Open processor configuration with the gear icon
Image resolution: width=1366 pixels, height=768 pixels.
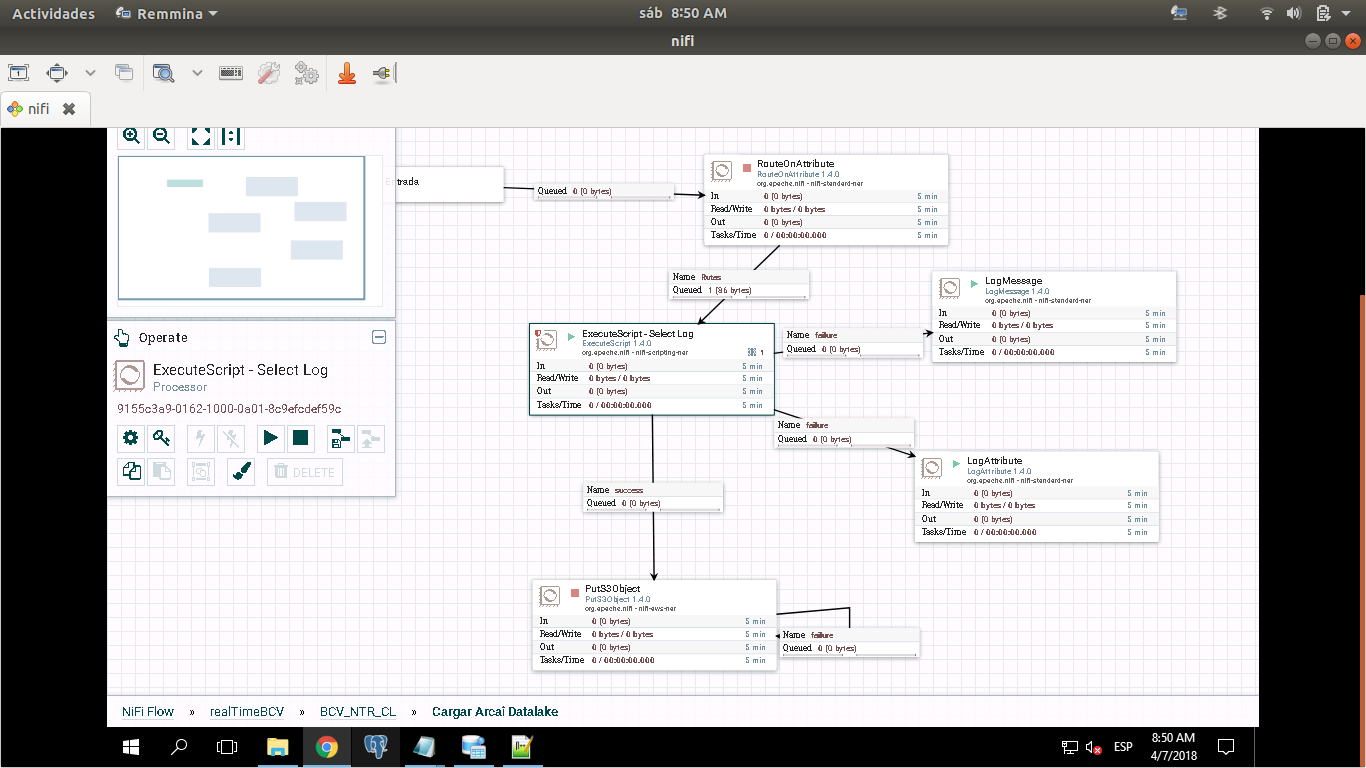[x=131, y=438]
